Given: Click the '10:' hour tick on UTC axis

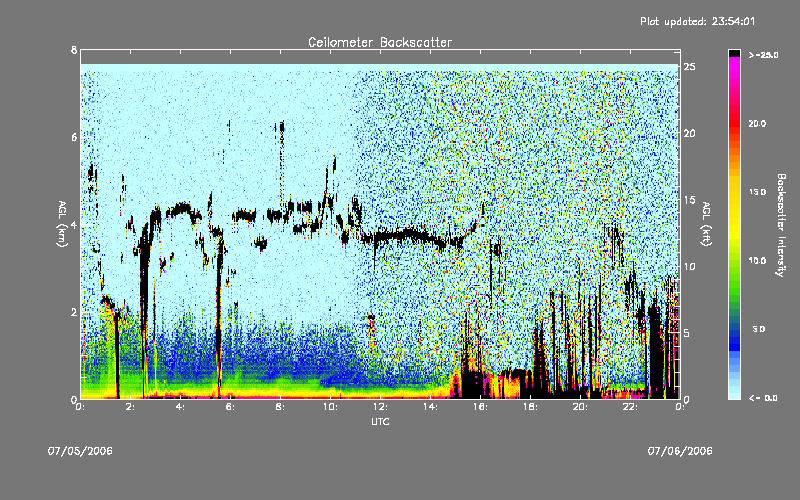Looking at the screenshot, I should click(330, 407).
